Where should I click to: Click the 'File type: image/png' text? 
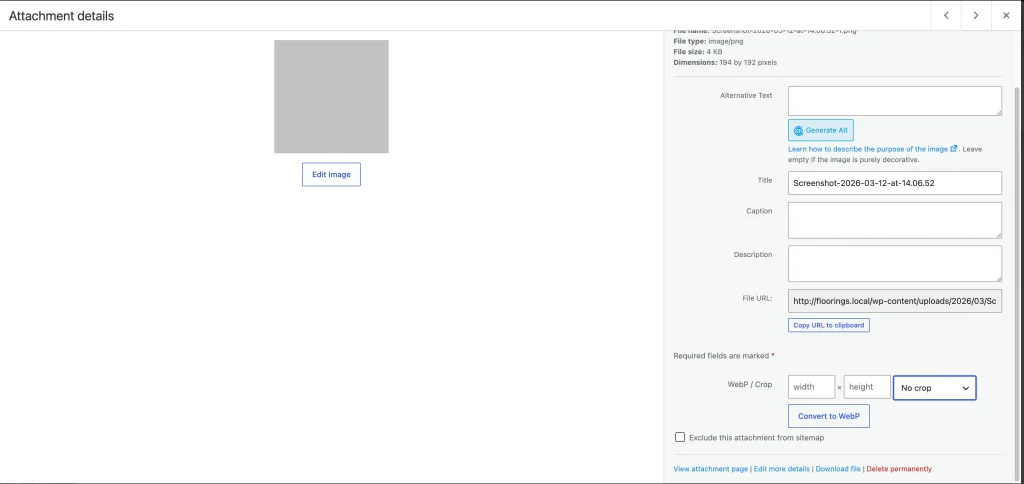(708, 41)
